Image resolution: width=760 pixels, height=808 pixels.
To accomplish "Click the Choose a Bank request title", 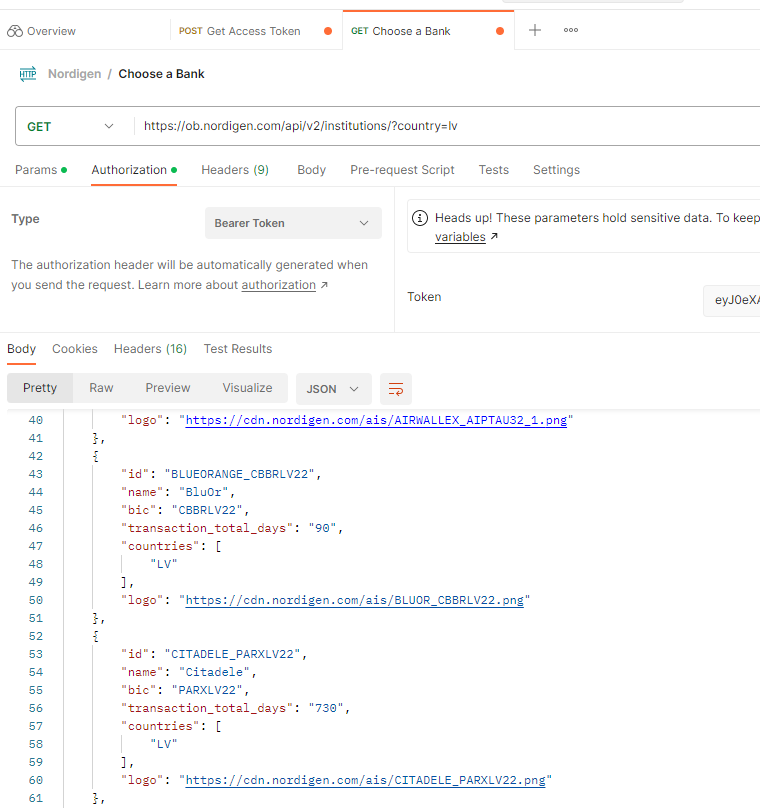I will [x=161, y=74].
